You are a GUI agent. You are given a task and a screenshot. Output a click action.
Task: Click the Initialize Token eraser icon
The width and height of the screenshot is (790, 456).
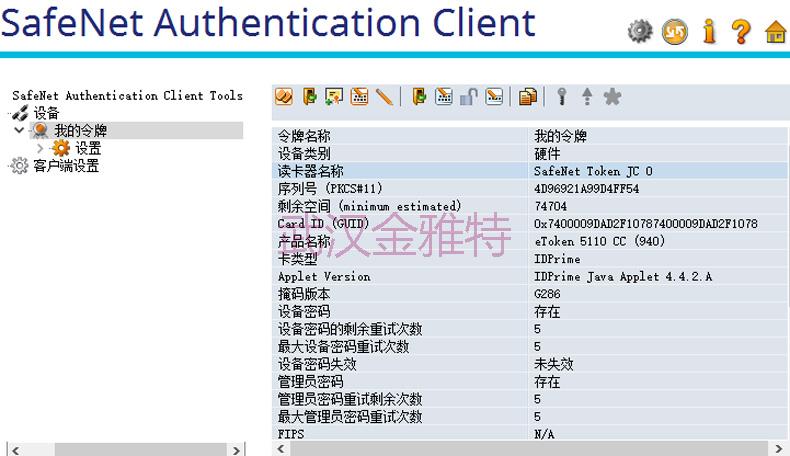tap(284, 96)
